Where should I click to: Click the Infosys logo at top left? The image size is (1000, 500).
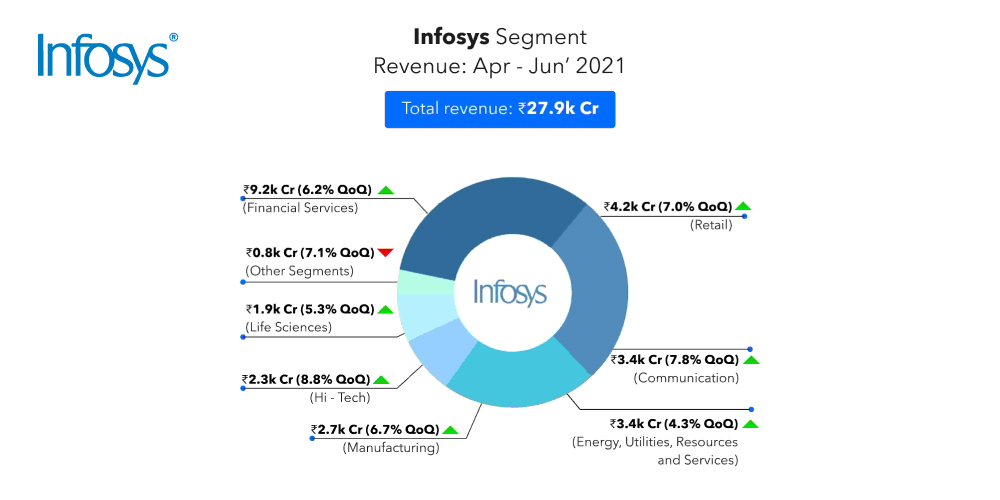107,58
